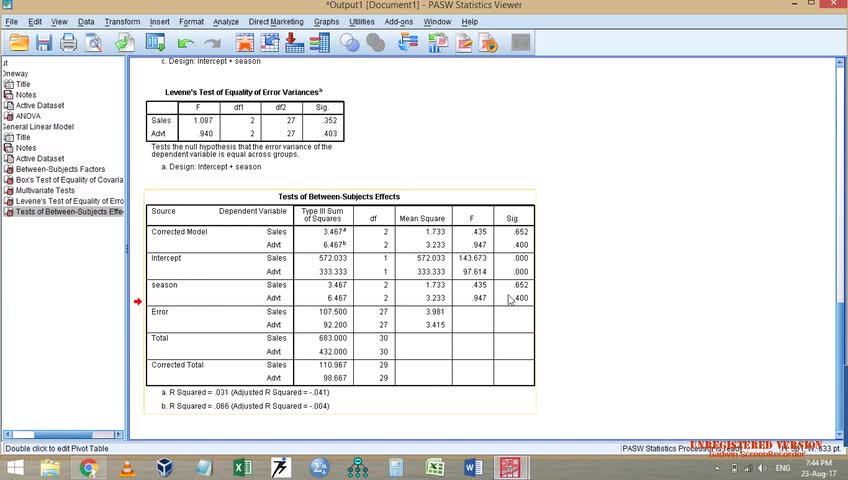
Task: Click the Corrected Total row label
Action: click(x=177, y=365)
